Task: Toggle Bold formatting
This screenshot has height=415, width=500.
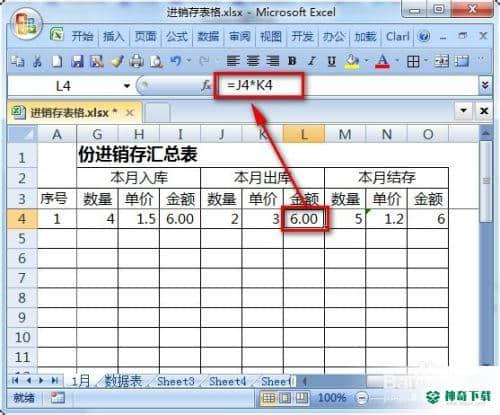Action: [292, 61]
